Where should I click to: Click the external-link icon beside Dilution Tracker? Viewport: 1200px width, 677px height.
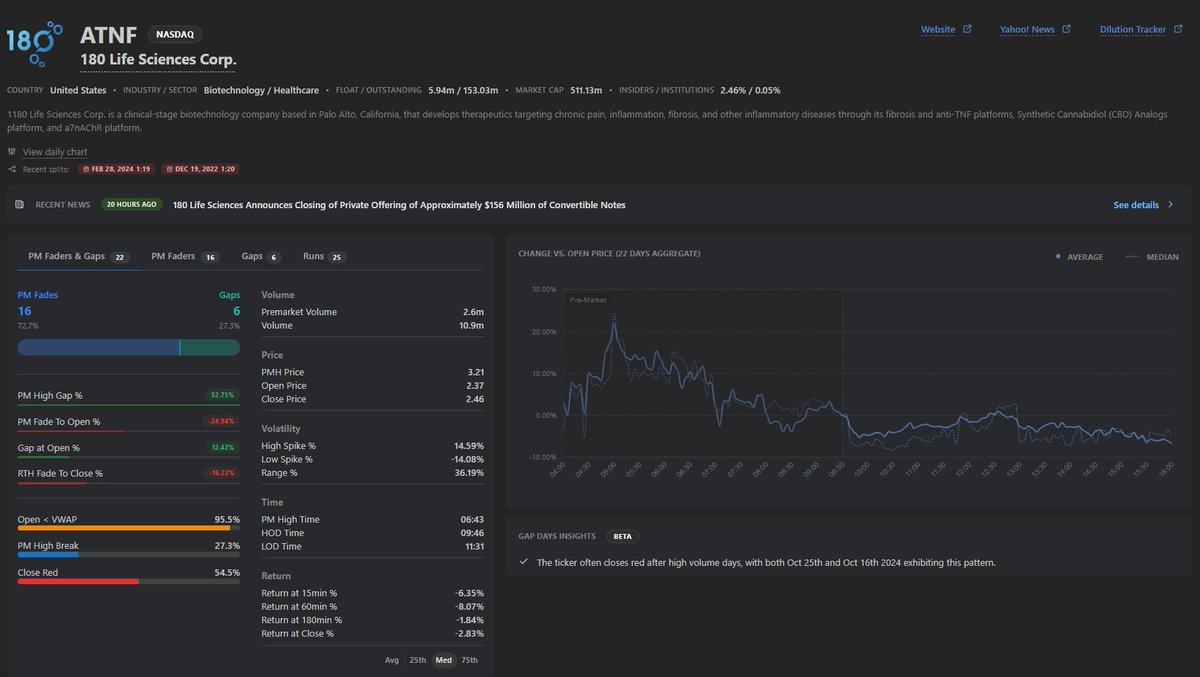click(1177, 30)
